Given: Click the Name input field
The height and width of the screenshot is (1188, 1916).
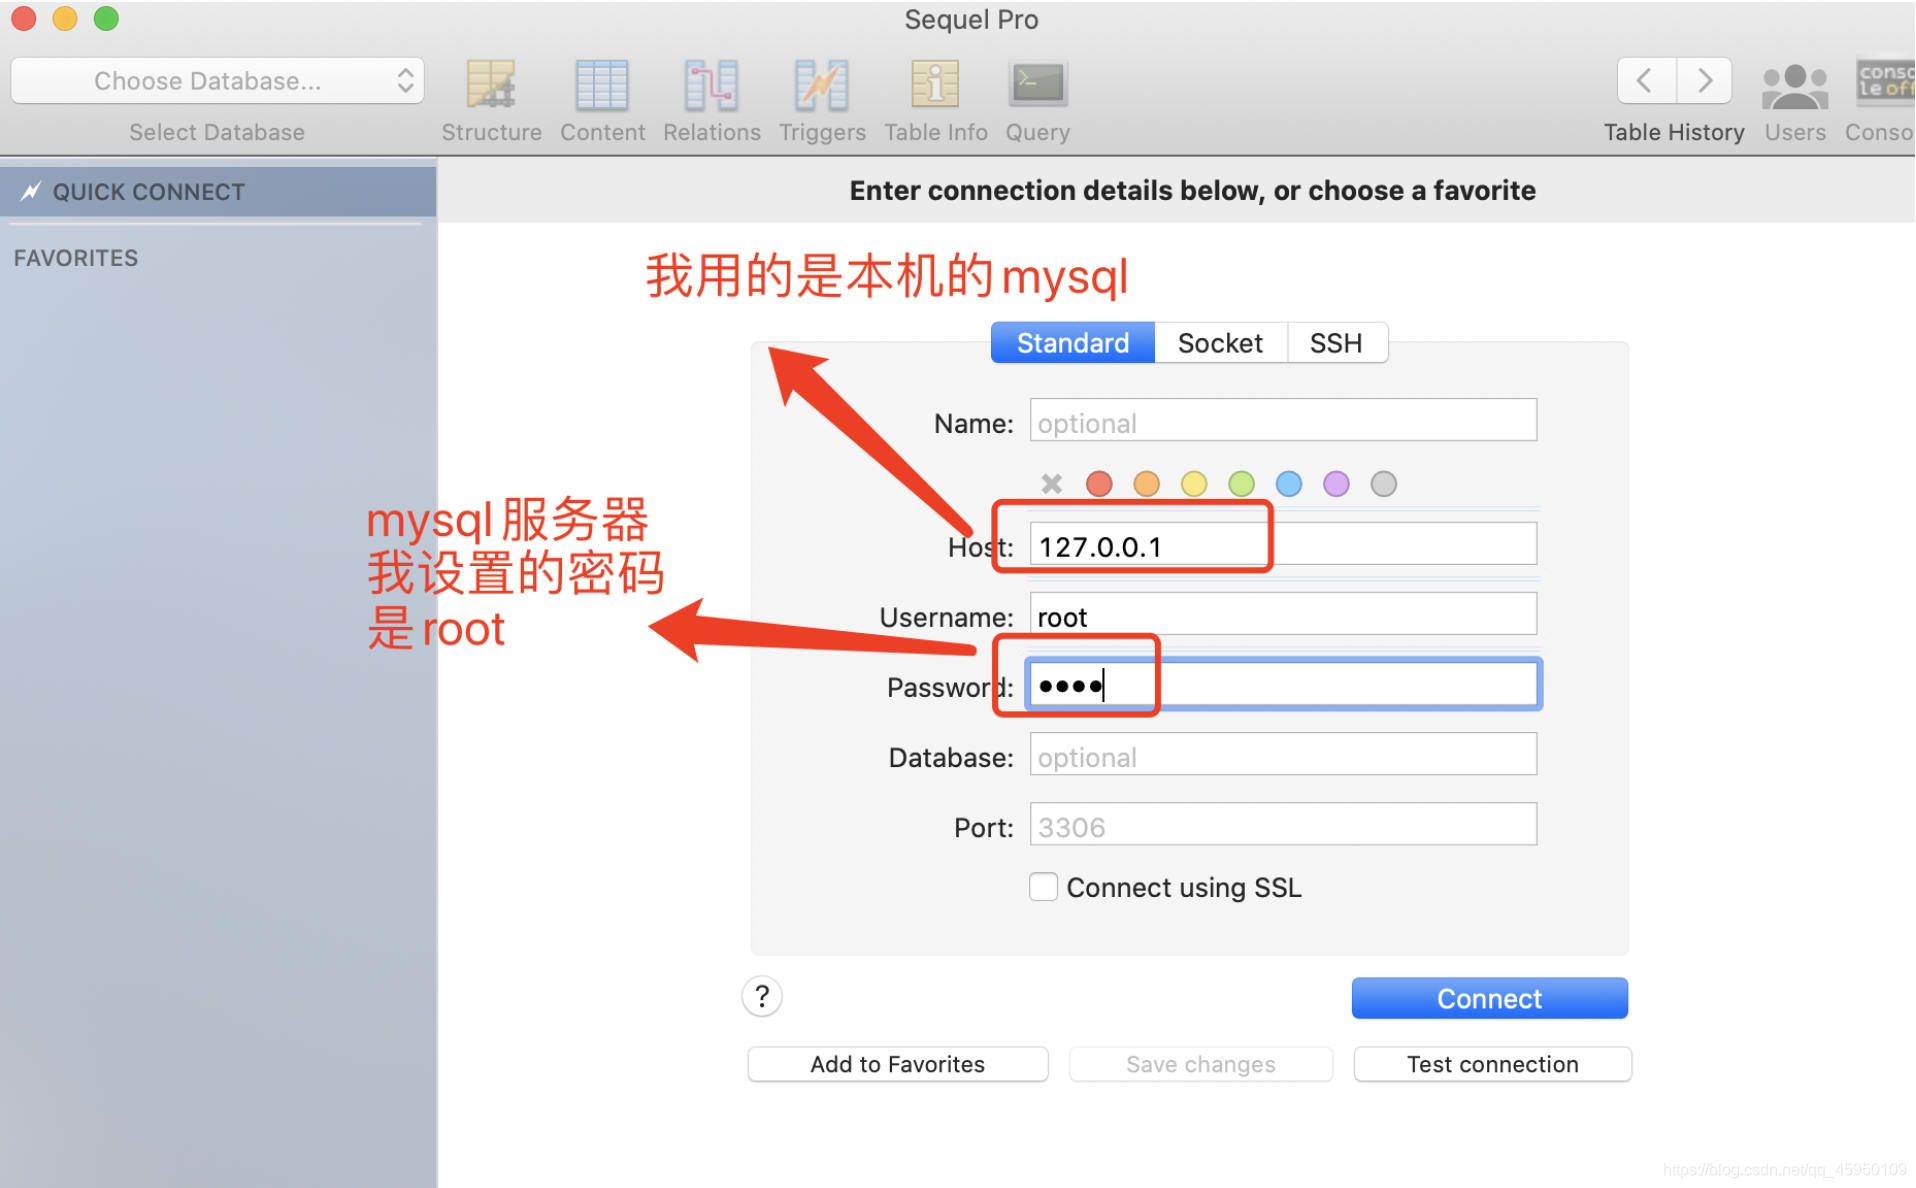Looking at the screenshot, I should [x=1283, y=421].
